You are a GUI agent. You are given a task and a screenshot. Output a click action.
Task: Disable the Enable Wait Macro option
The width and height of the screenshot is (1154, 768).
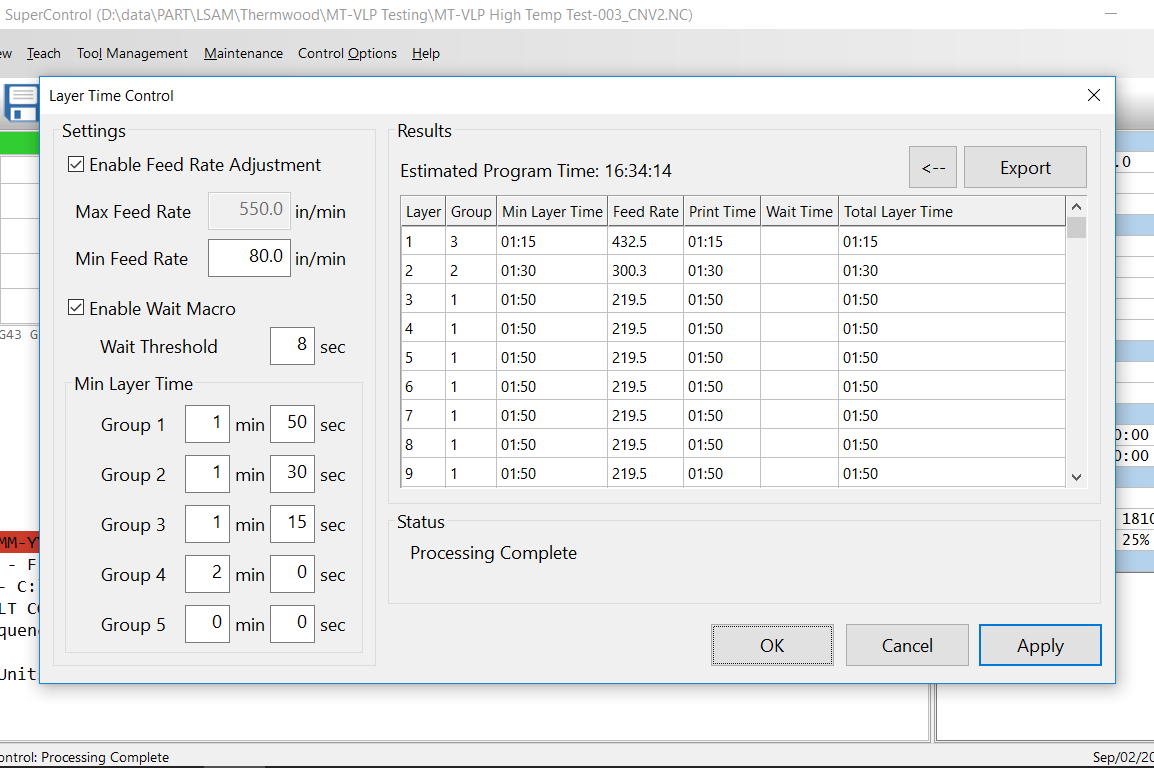coord(76,308)
